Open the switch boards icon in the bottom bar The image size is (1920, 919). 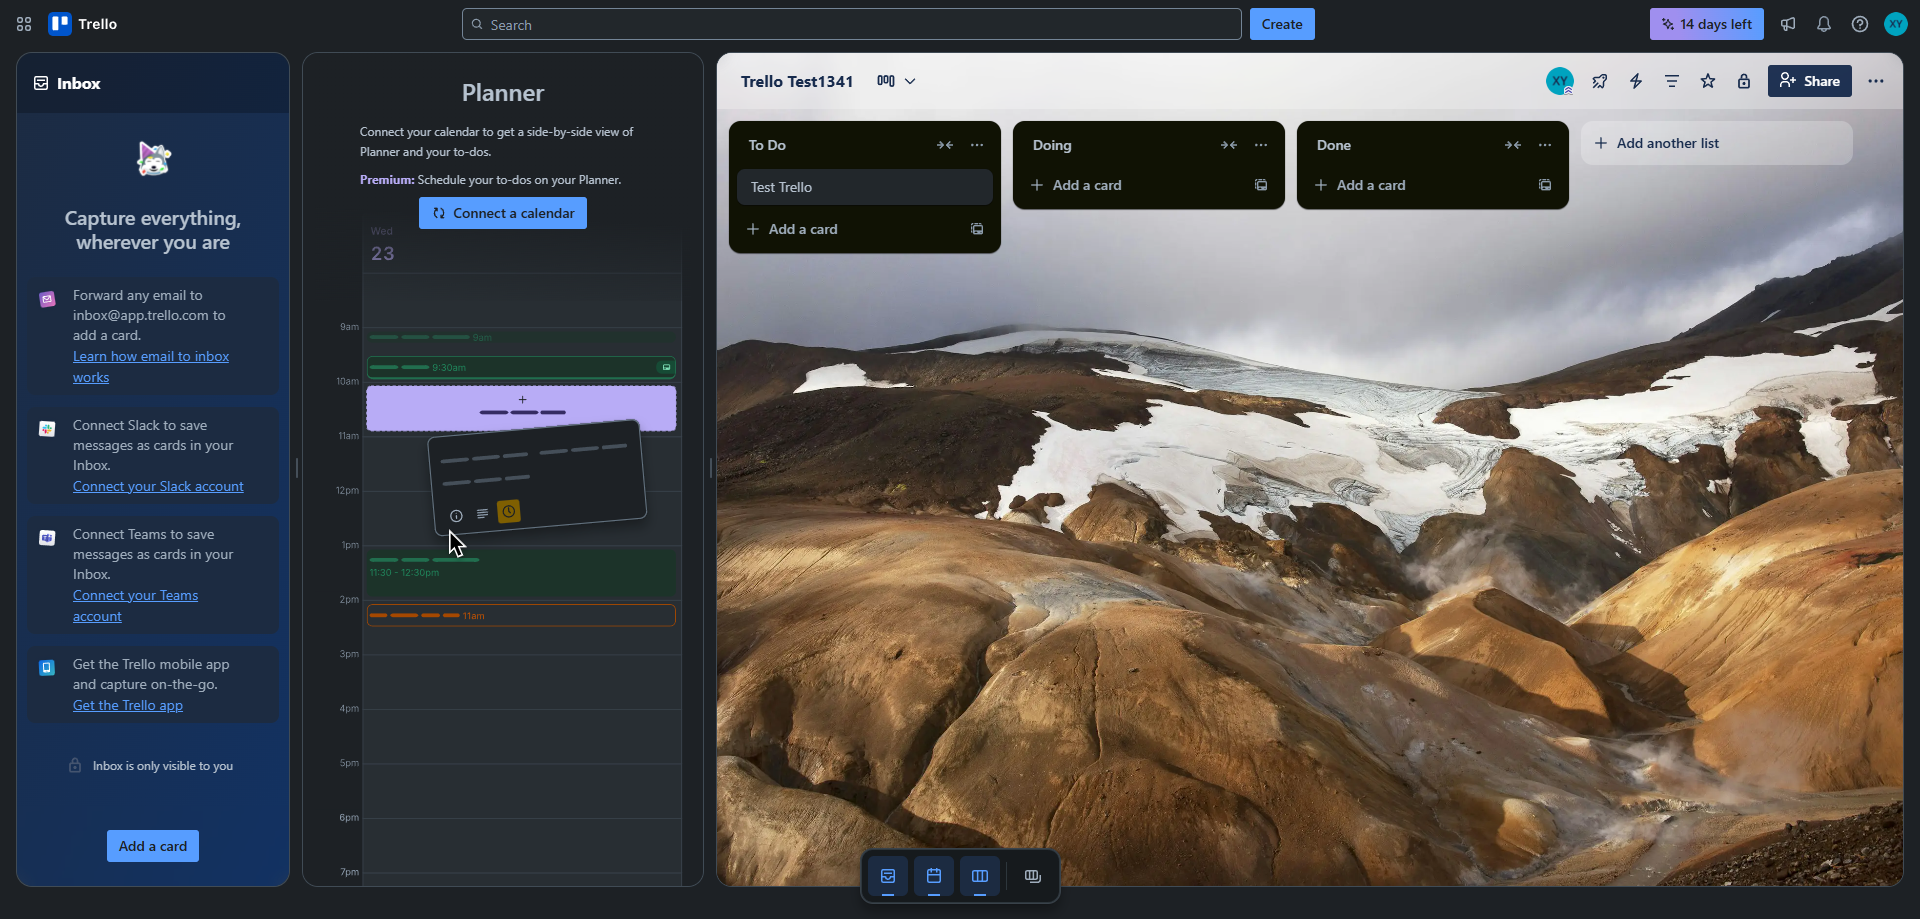click(1033, 877)
